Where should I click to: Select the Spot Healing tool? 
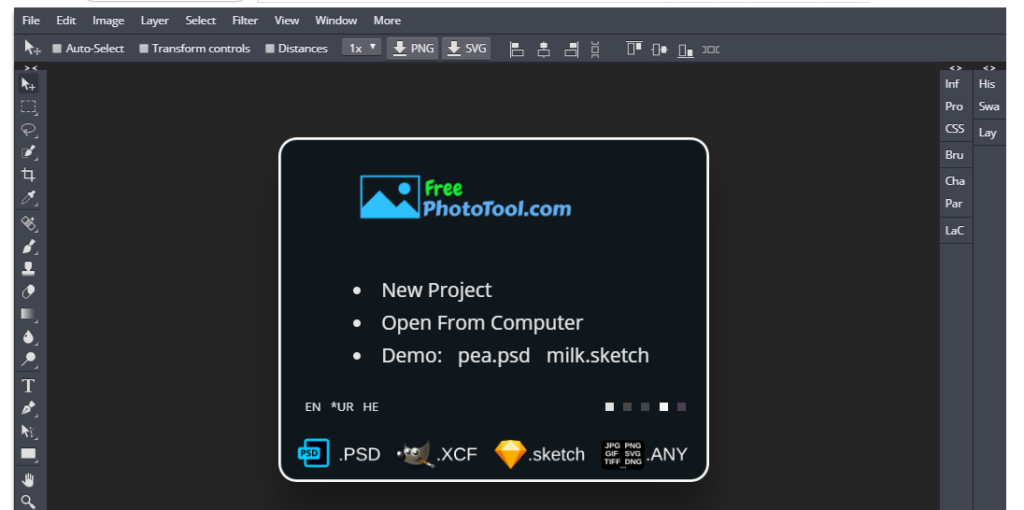point(28,224)
